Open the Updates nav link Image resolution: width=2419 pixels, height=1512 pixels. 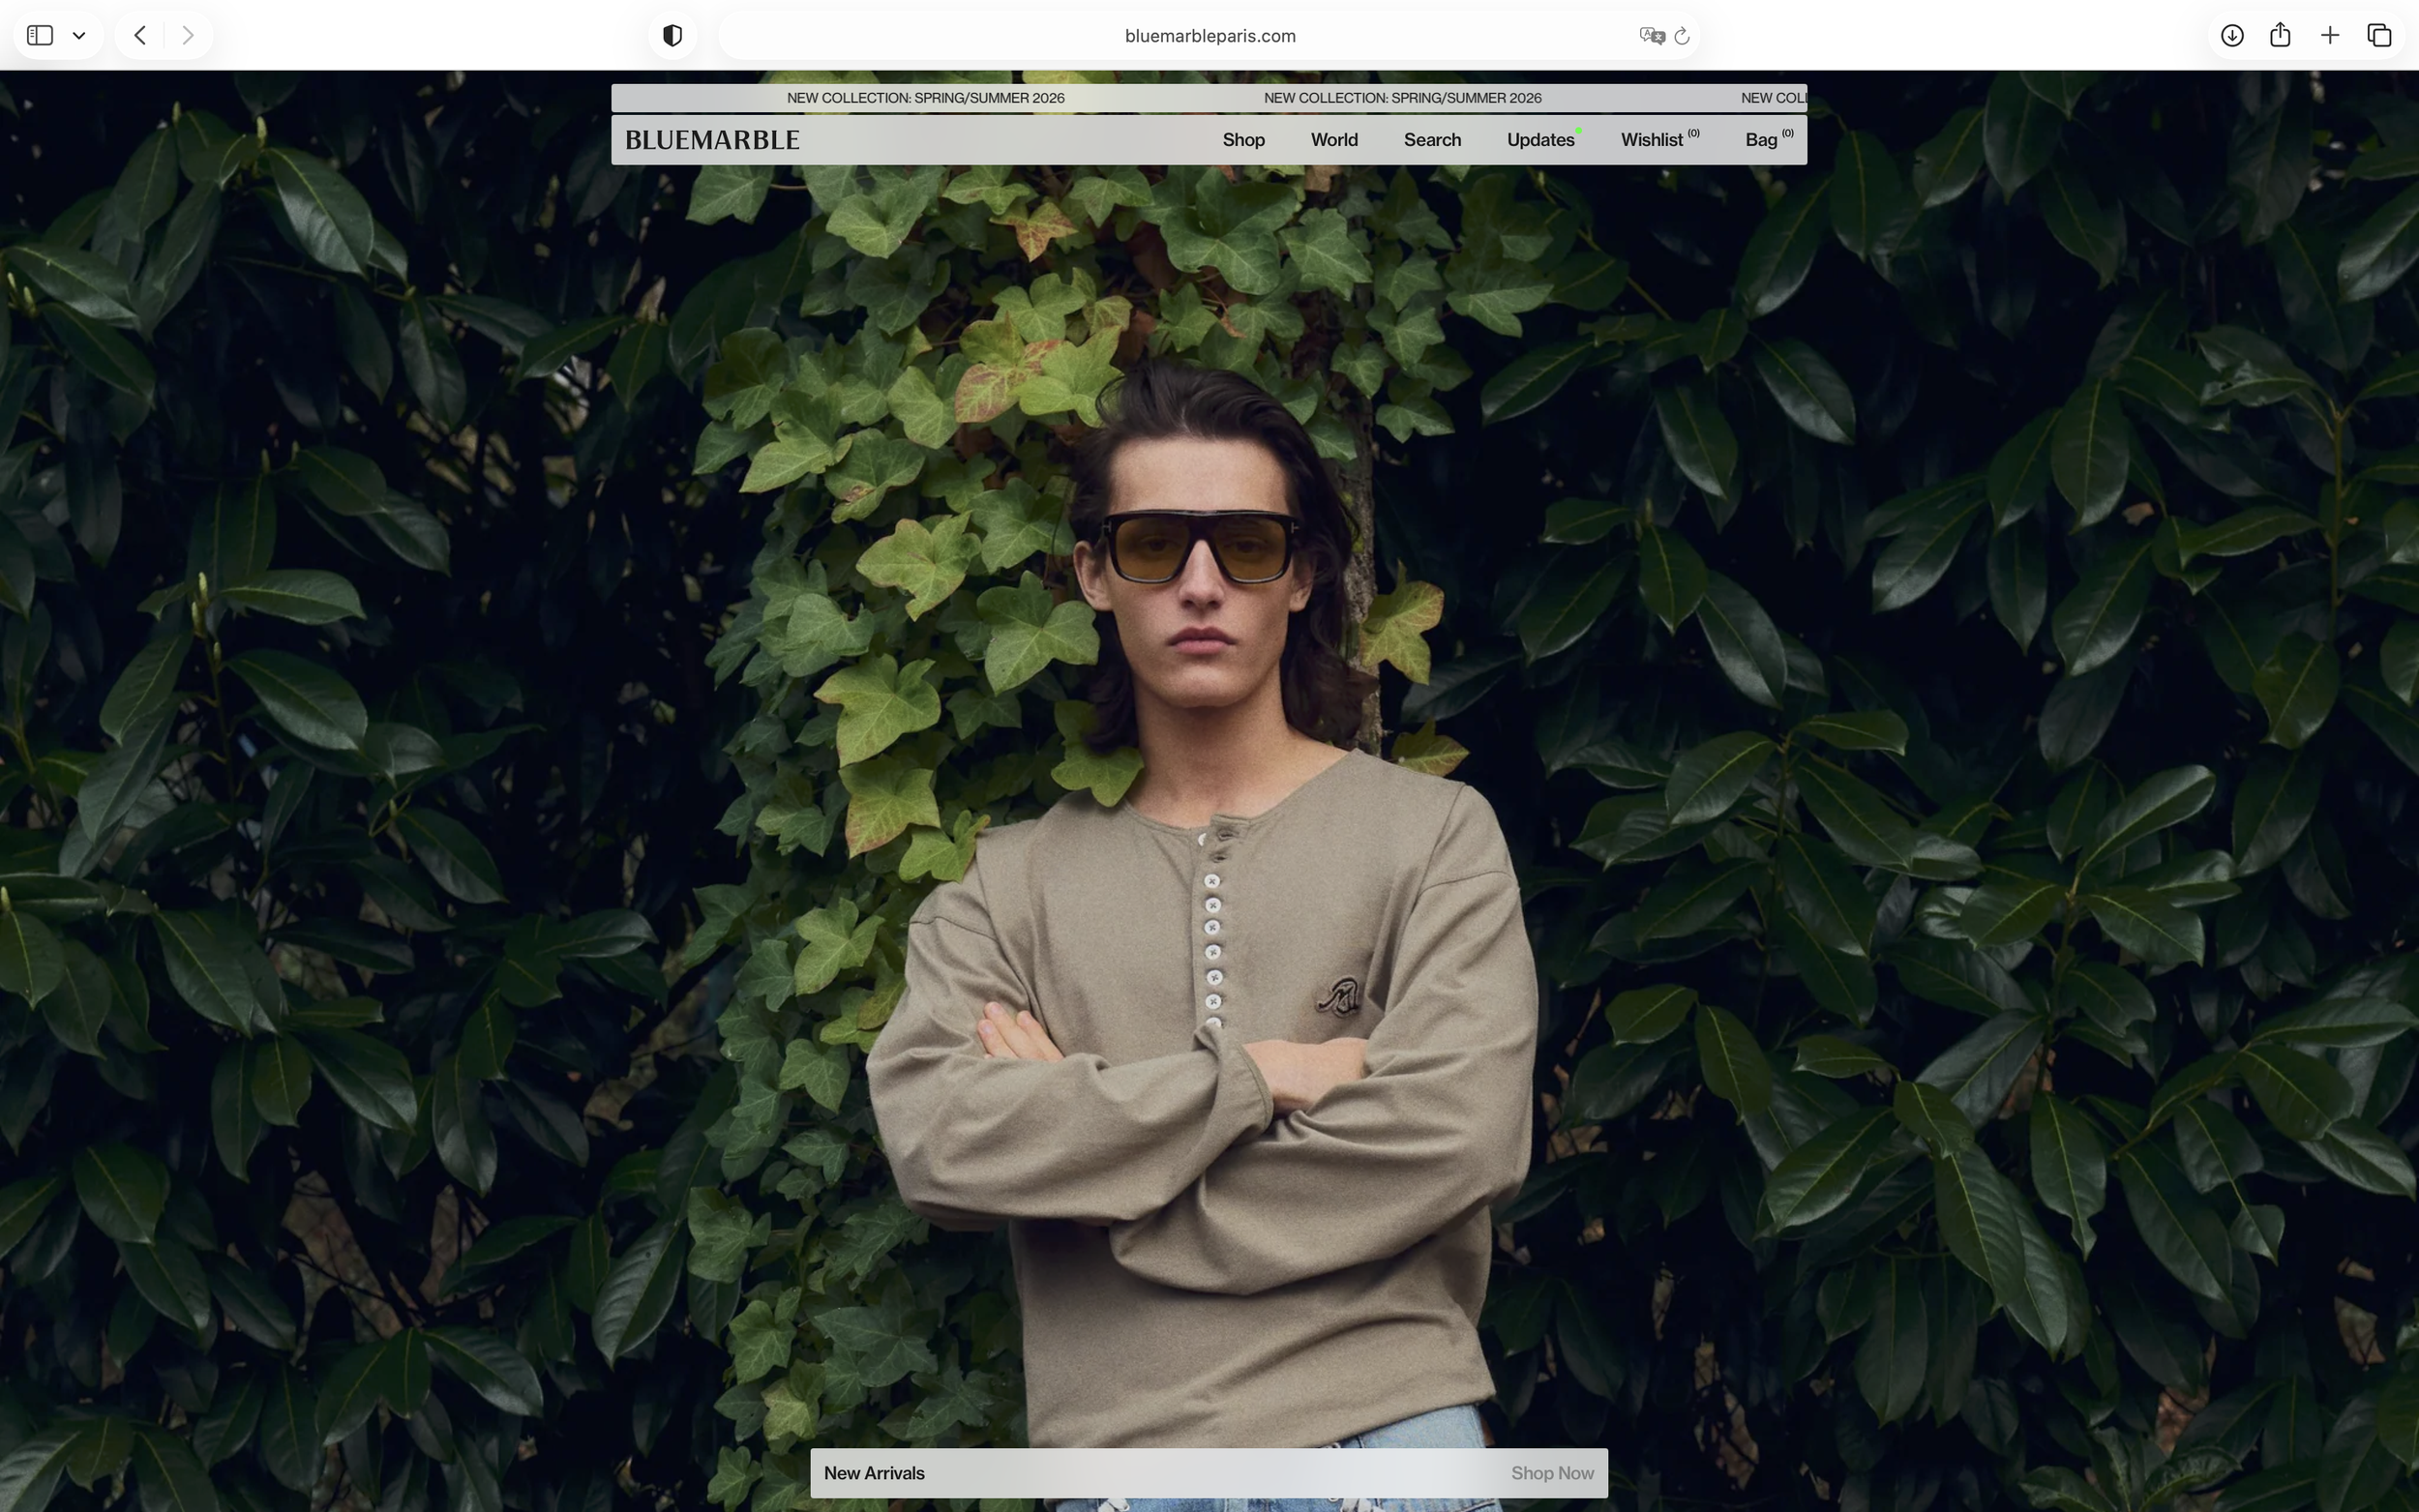pyautogui.click(x=1540, y=140)
